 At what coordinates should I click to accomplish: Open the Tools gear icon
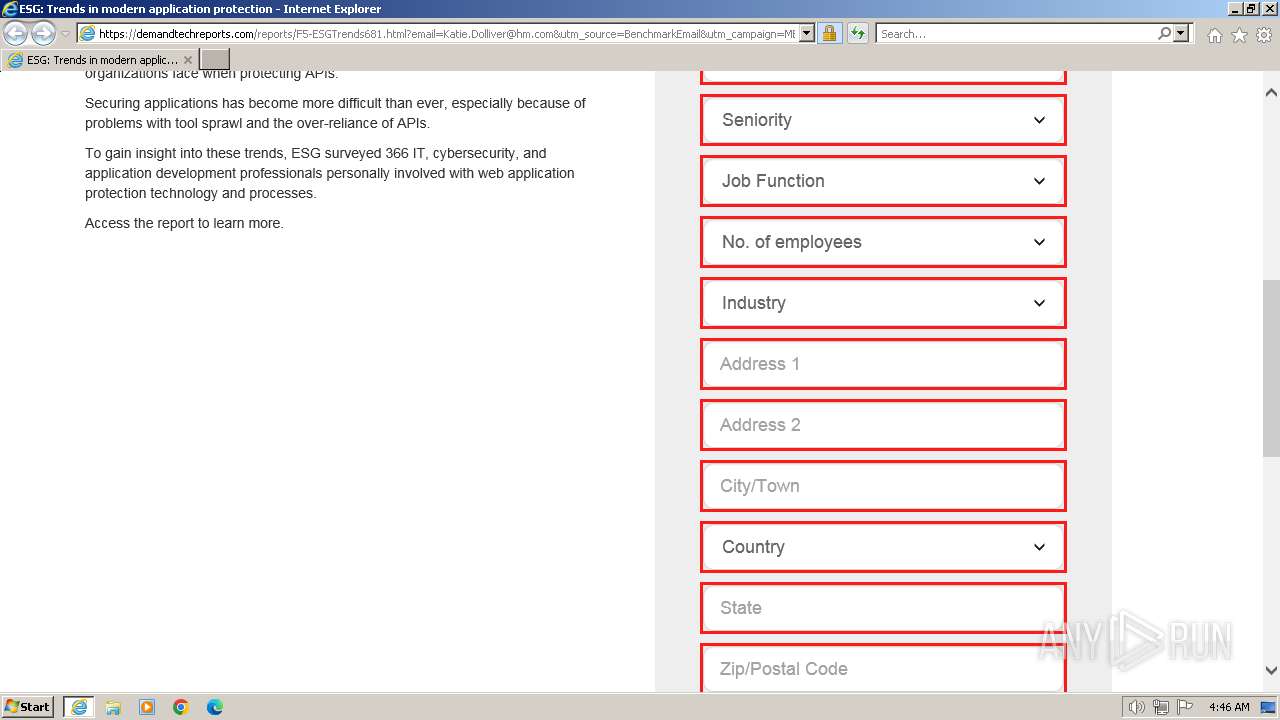click(1264, 35)
